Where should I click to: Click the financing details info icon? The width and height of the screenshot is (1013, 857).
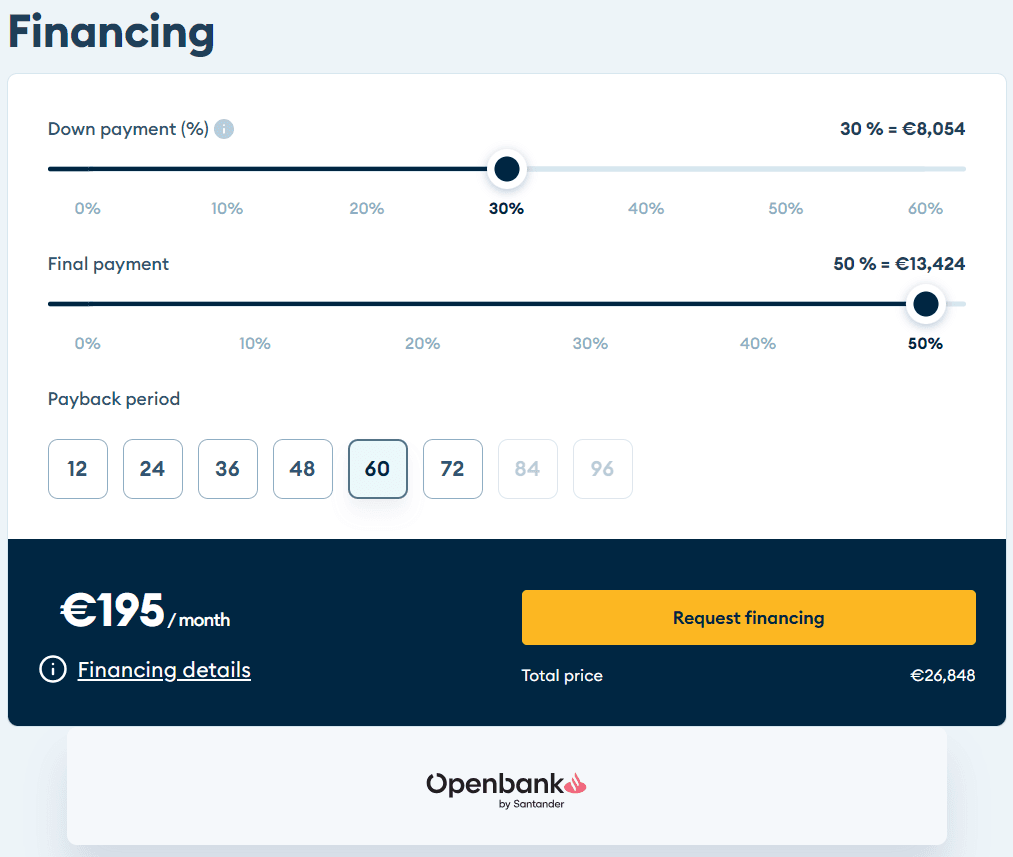[x=53, y=669]
